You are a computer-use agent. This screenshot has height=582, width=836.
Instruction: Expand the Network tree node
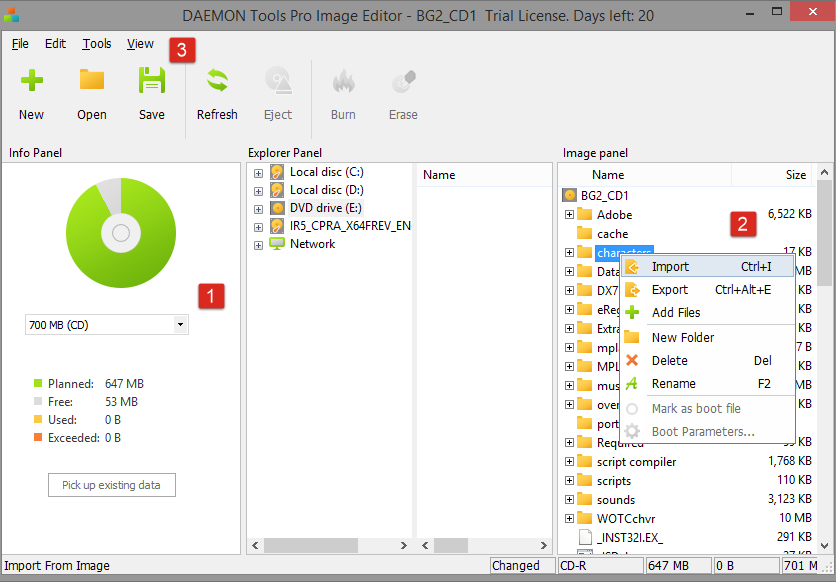coord(259,246)
